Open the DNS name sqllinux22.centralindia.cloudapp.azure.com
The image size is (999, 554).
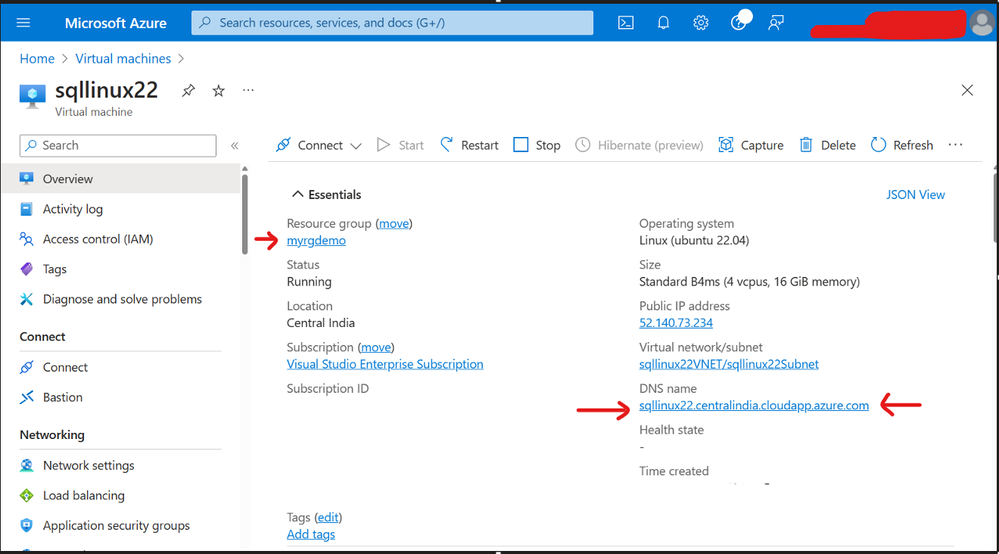pos(754,406)
